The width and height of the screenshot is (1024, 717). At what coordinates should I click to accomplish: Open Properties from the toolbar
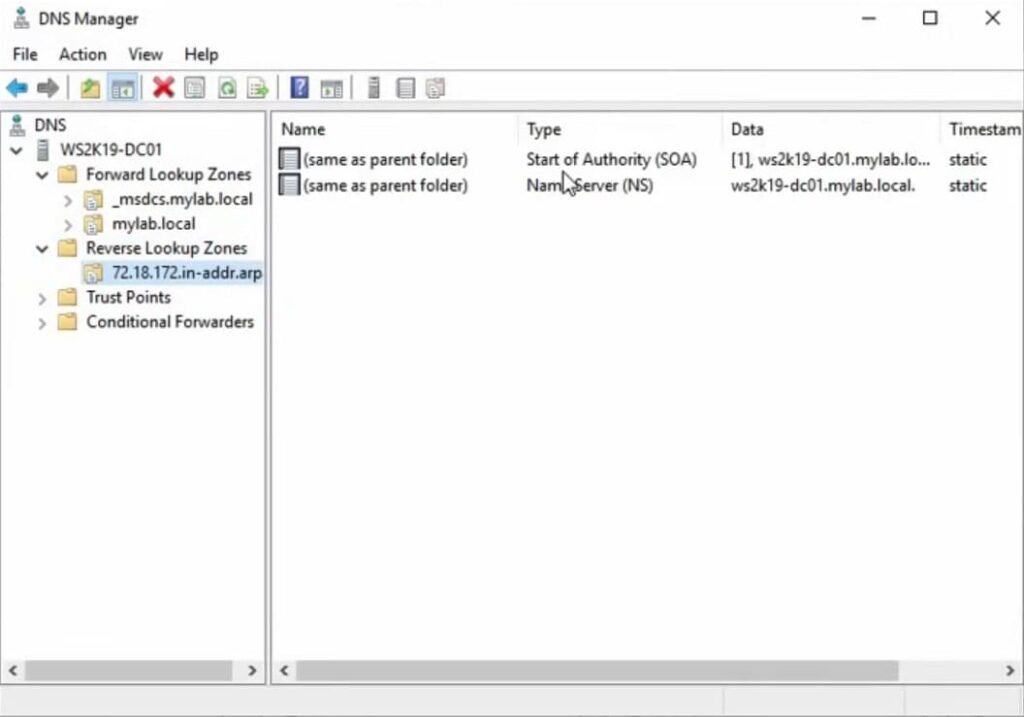tap(194, 88)
